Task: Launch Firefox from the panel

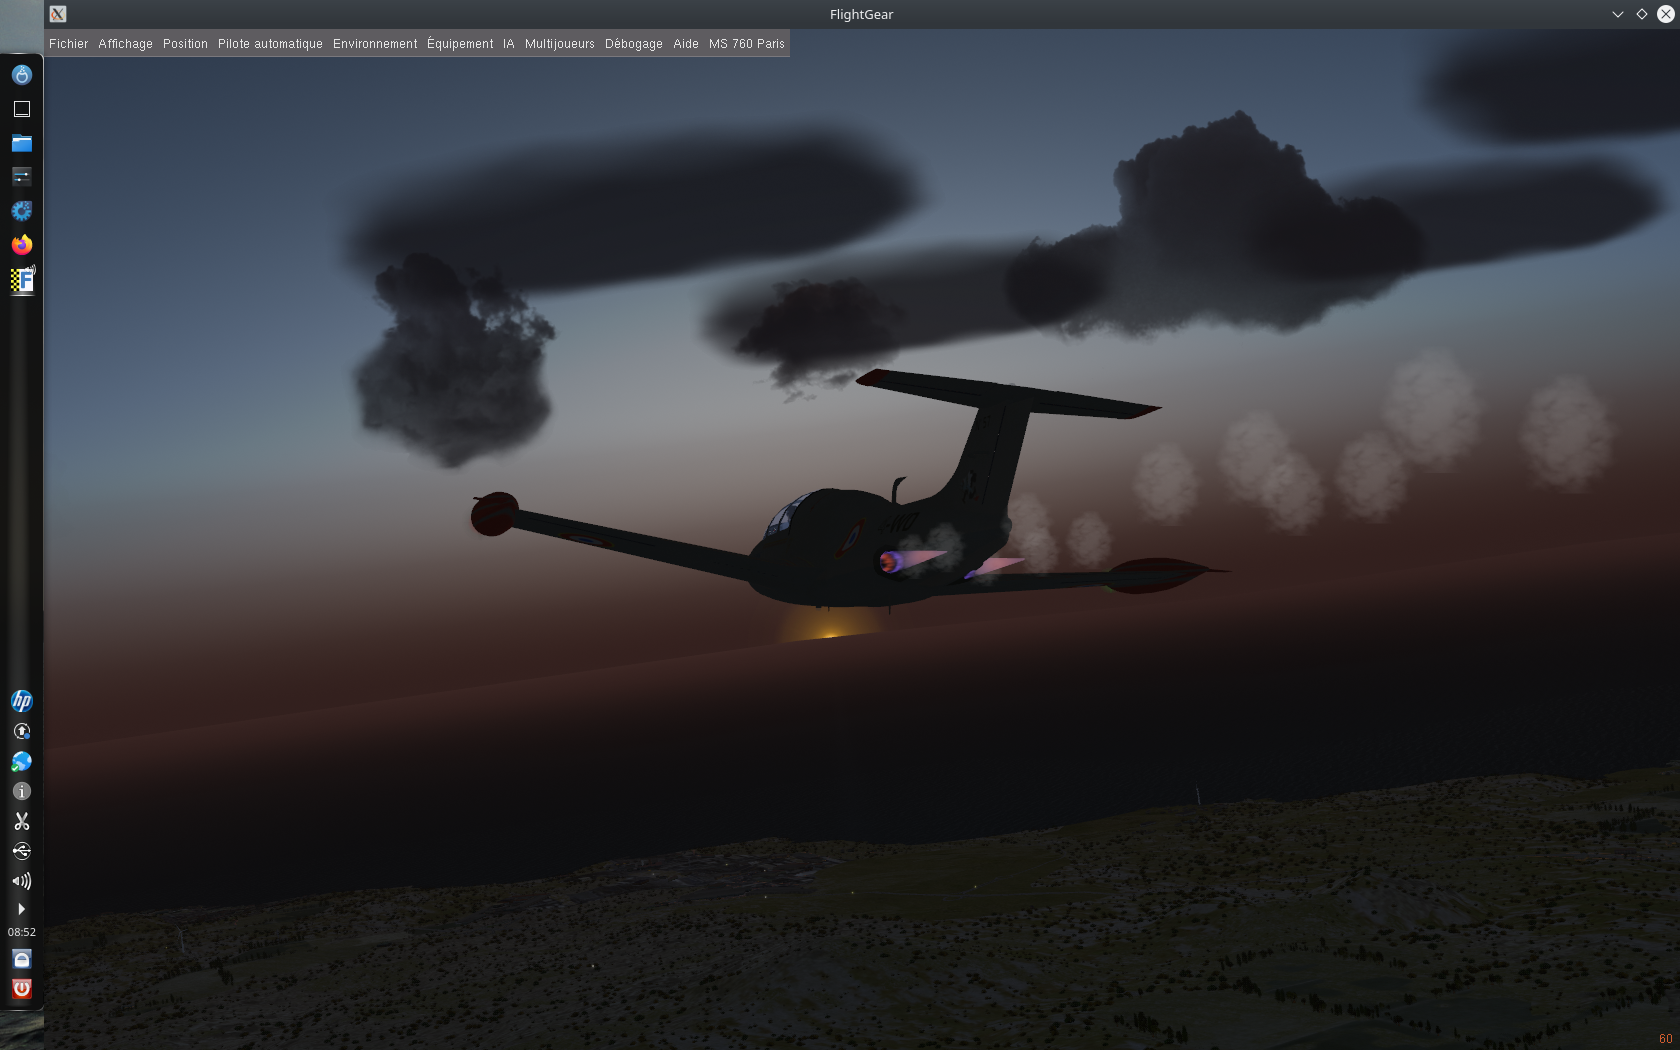Action: pos(22,245)
